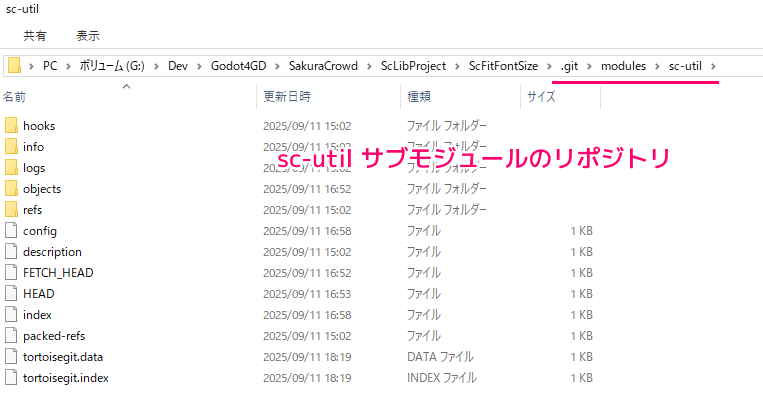Select the packed-refs file name

coord(54,336)
